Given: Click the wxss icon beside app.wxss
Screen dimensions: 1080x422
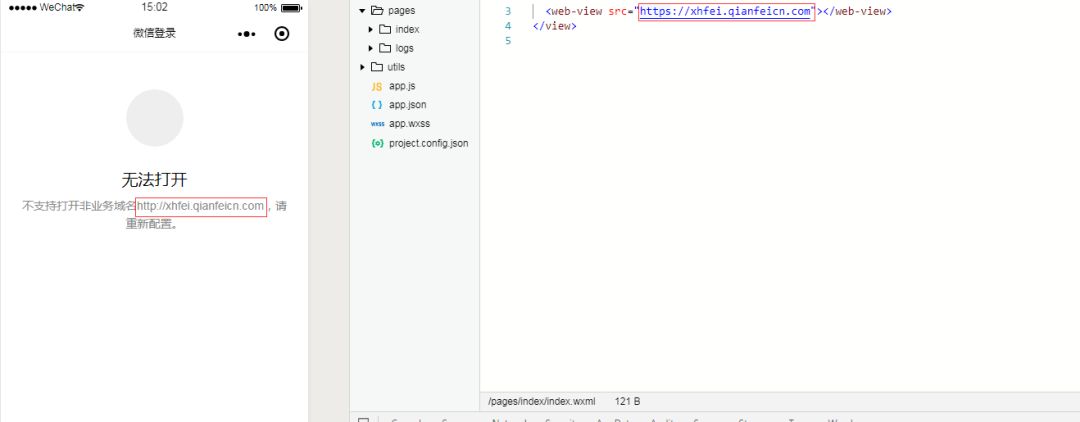Looking at the screenshot, I should pos(377,124).
